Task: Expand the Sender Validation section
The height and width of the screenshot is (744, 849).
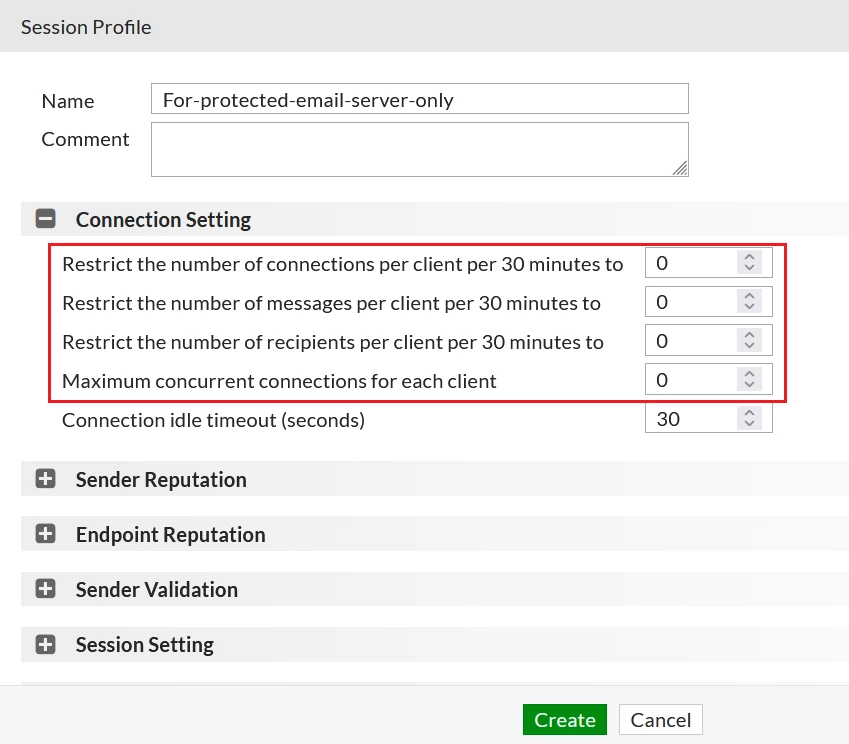Action: point(45,589)
